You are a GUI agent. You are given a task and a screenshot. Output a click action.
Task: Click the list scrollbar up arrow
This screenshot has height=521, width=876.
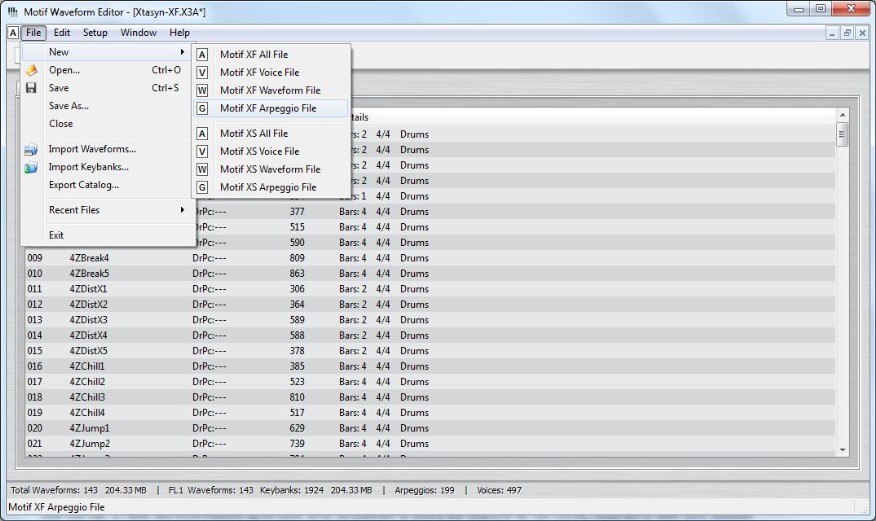pyautogui.click(x=842, y=115)
